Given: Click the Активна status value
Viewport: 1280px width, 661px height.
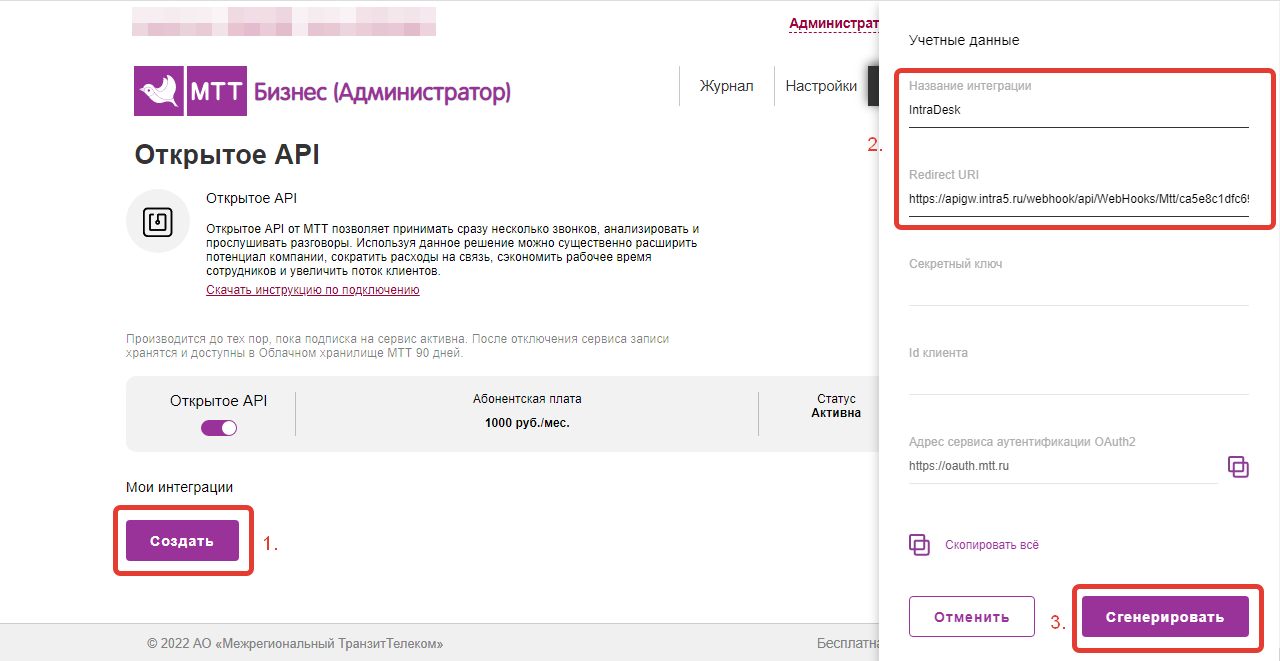Looking at the screenshot, I should (x=836, y=413).
